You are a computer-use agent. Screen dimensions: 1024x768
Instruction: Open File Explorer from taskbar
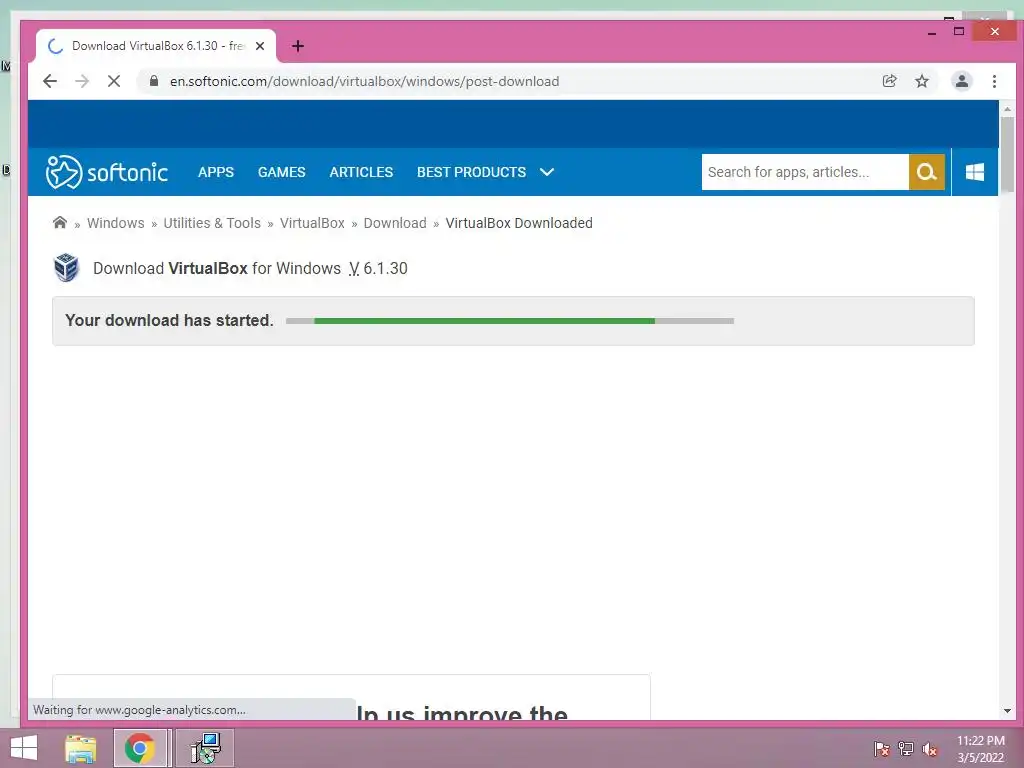click(x=80, y=748)
